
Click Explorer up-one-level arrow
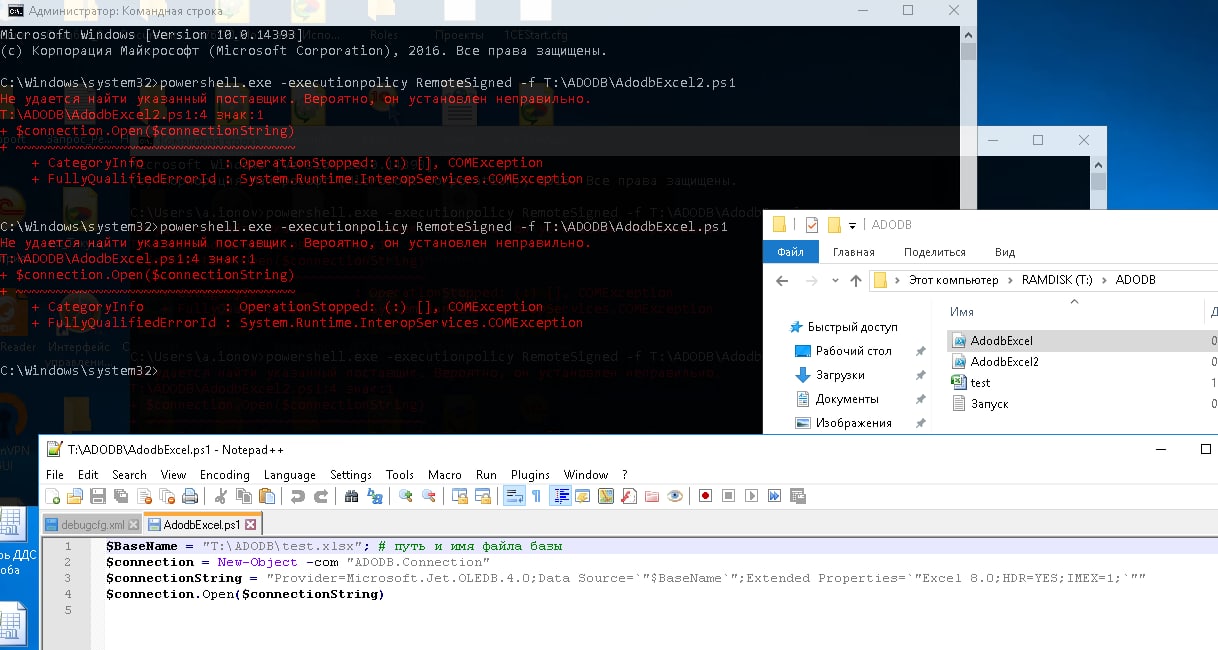[x=856, y=281]
